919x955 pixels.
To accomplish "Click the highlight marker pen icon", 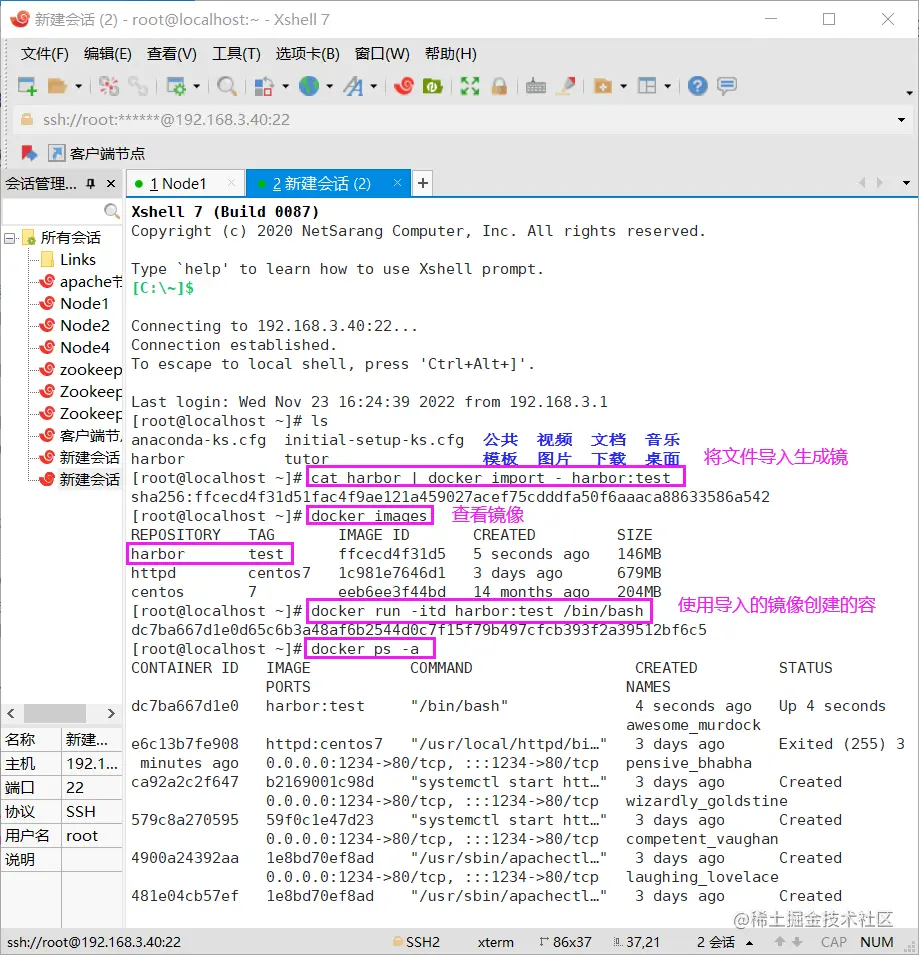I will click(x=566, y=86).
